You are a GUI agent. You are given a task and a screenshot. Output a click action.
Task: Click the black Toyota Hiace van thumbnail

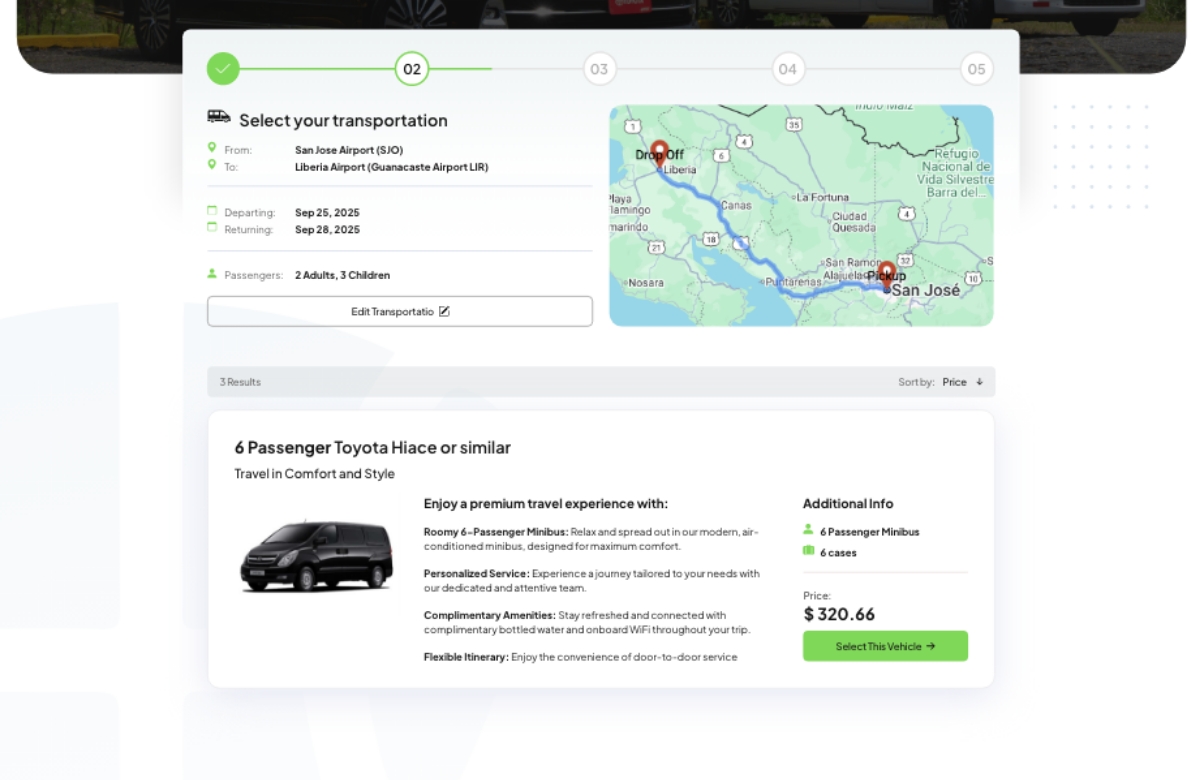[x=317, y=556]
